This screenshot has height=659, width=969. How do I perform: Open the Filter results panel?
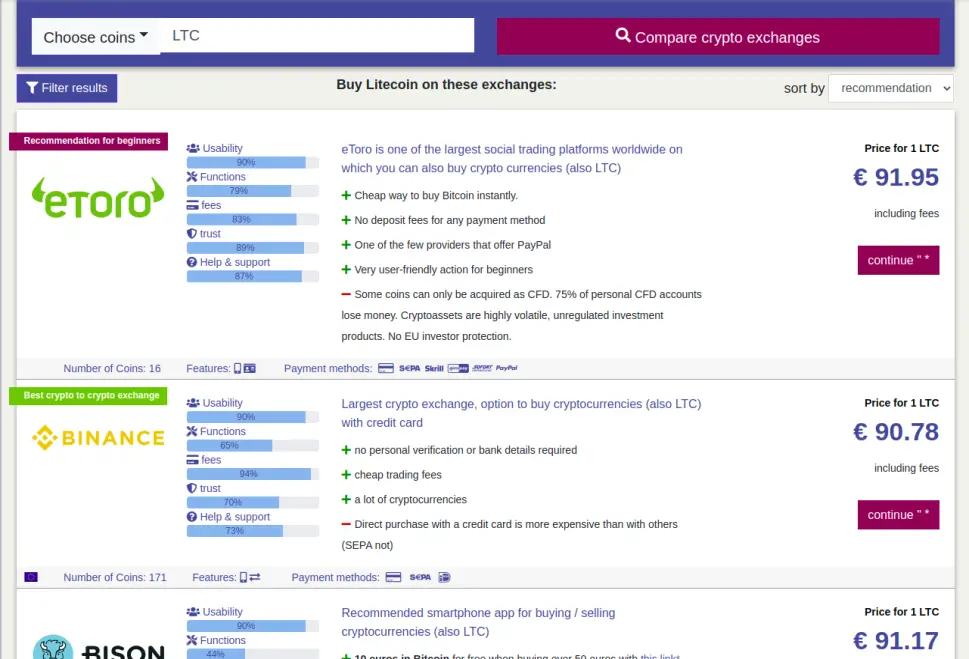67,88
